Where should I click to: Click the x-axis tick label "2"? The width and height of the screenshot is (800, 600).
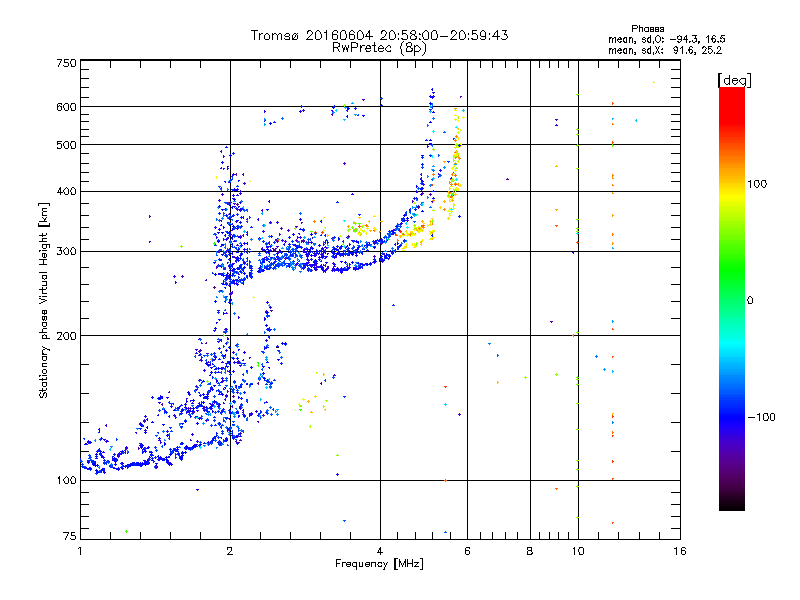230,551
